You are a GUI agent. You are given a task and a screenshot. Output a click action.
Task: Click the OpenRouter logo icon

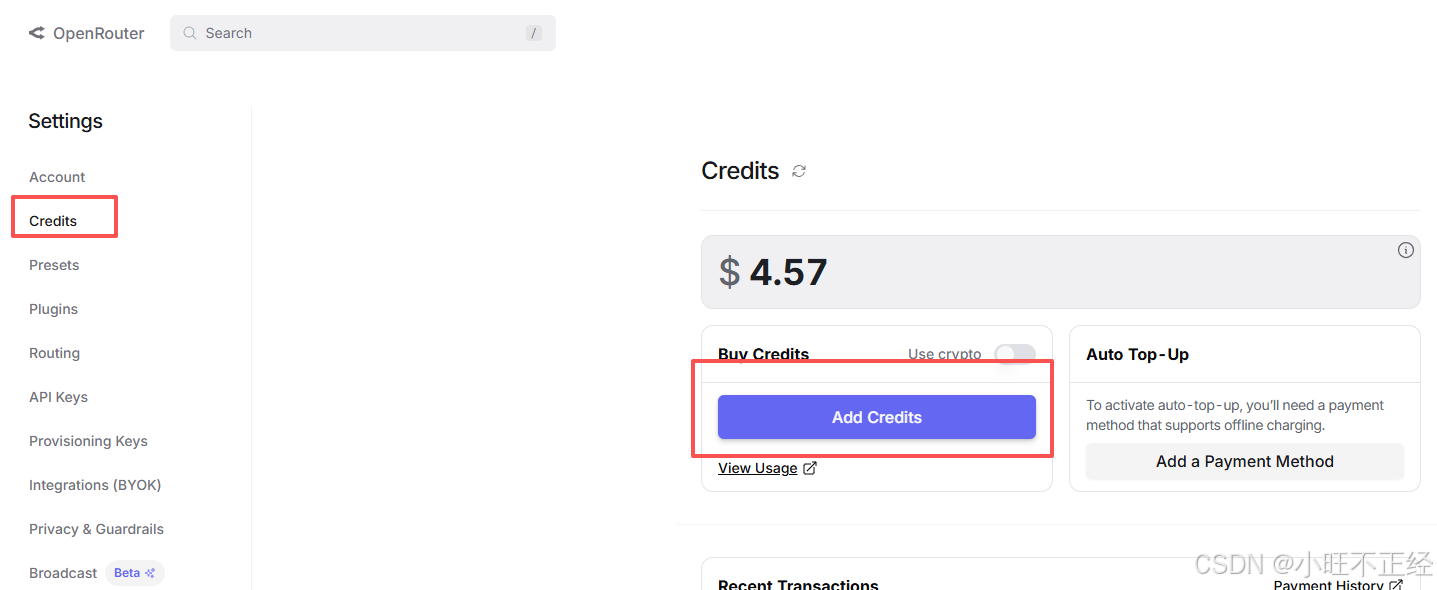[36, 33]
